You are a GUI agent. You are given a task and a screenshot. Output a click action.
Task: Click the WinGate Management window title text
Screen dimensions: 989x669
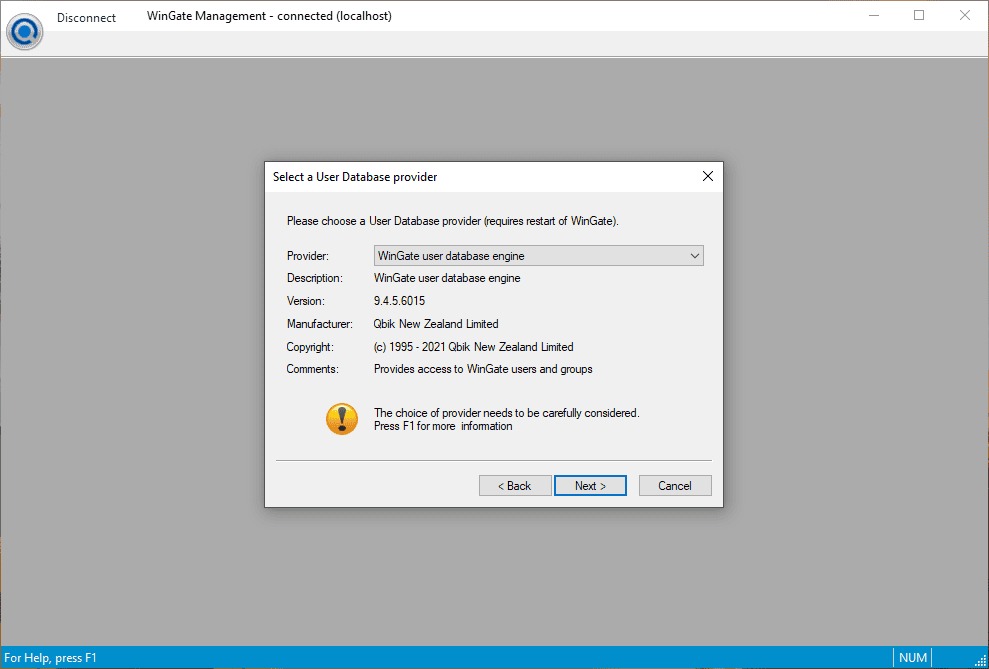click(x=269, y=17)
